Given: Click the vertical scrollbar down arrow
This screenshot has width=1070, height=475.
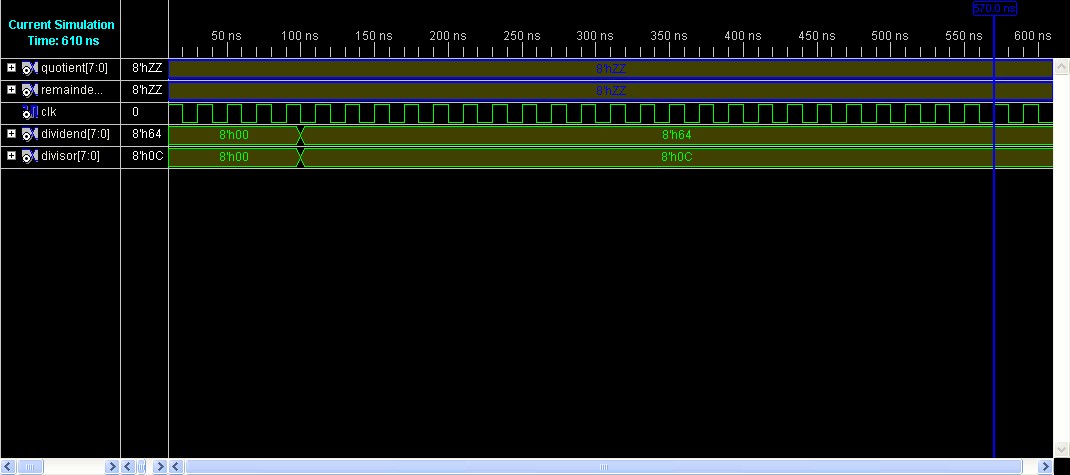Looking at the screenshot, I should coord(1061,450).
